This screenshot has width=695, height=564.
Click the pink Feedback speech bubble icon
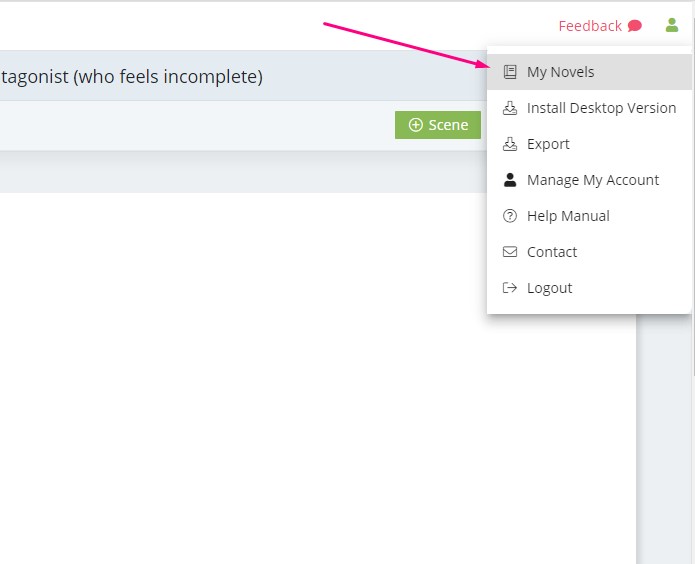tap(635, 26)
